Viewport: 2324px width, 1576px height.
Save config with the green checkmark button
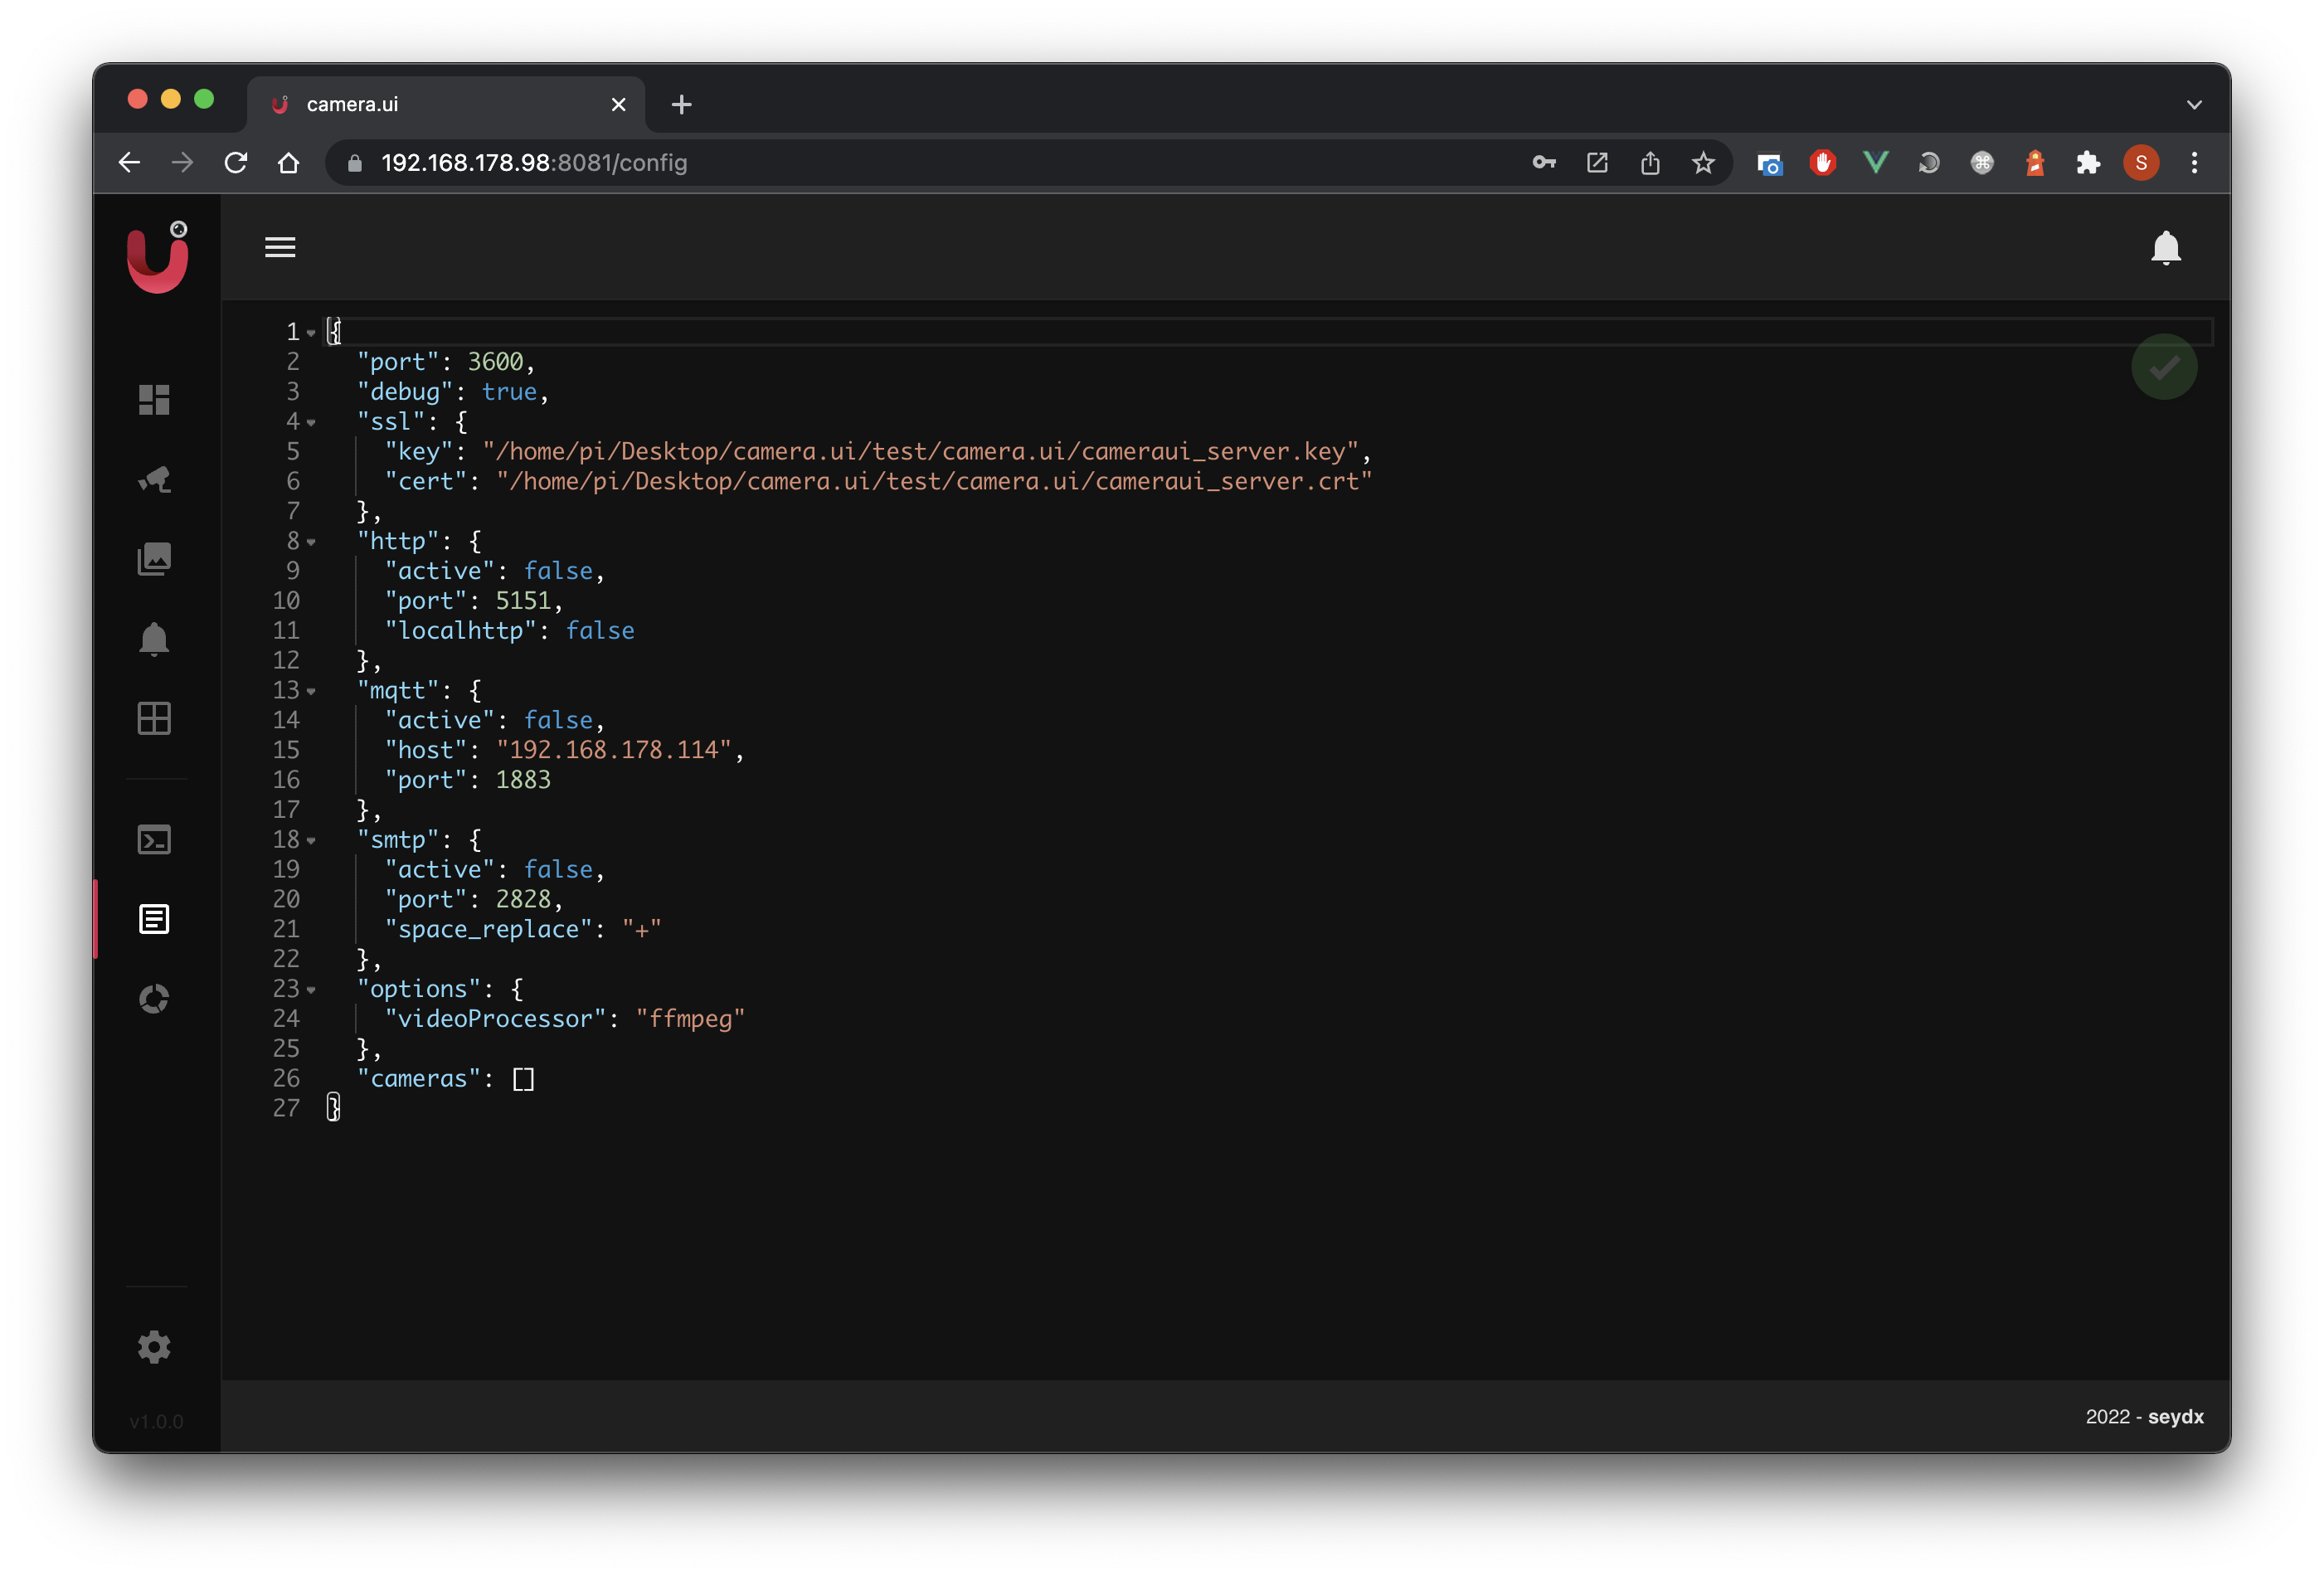point(2164,367)
